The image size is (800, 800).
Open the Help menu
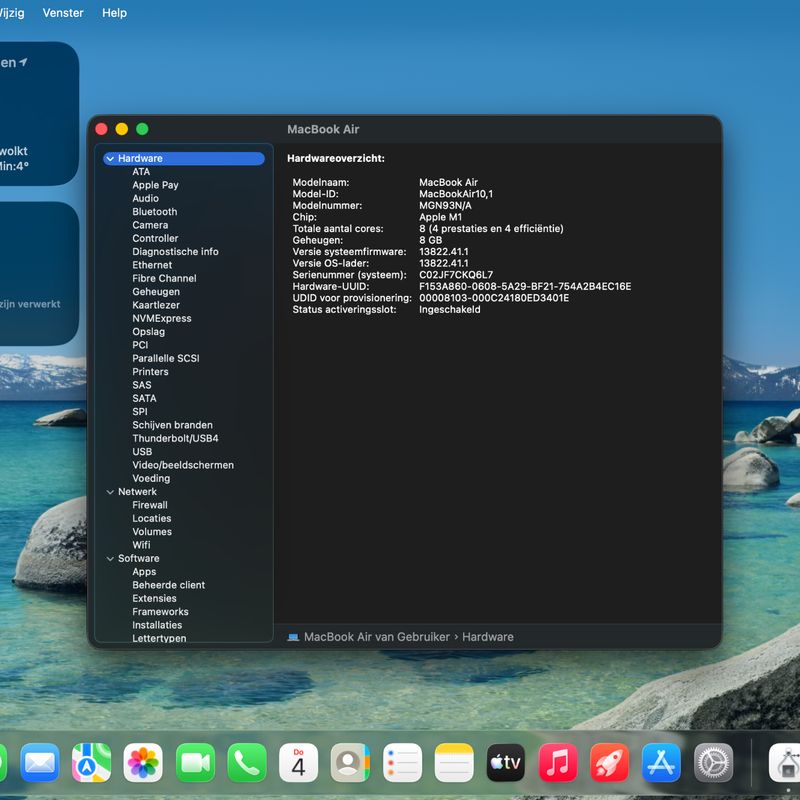pos(115,13)
